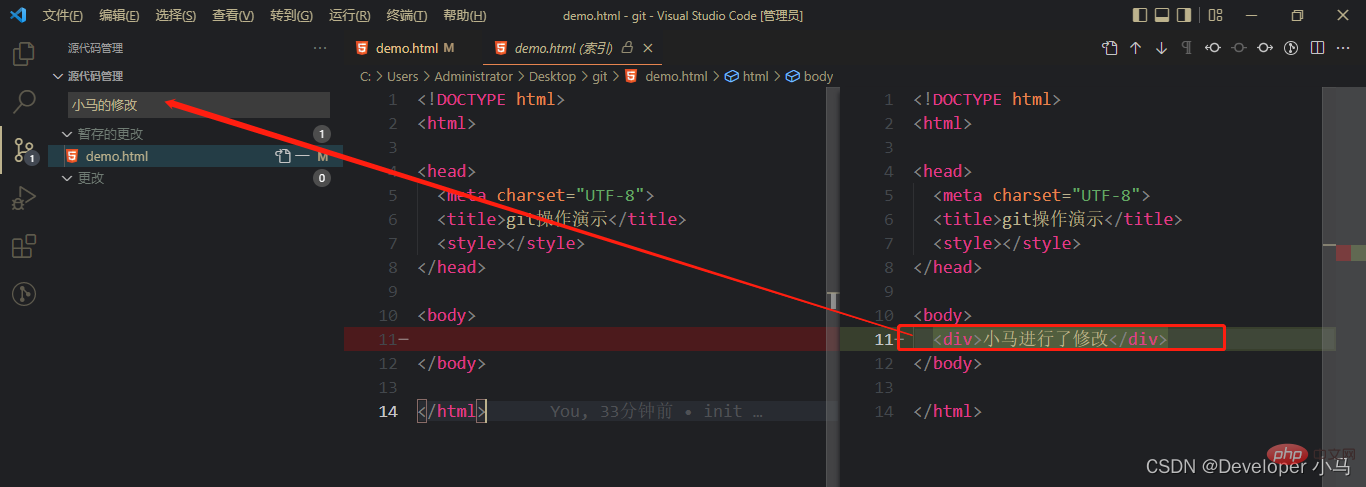This screenshot has width=1366, height=487.
Task: Open the Source Control view in activity bar
Action: coord(24,150)
